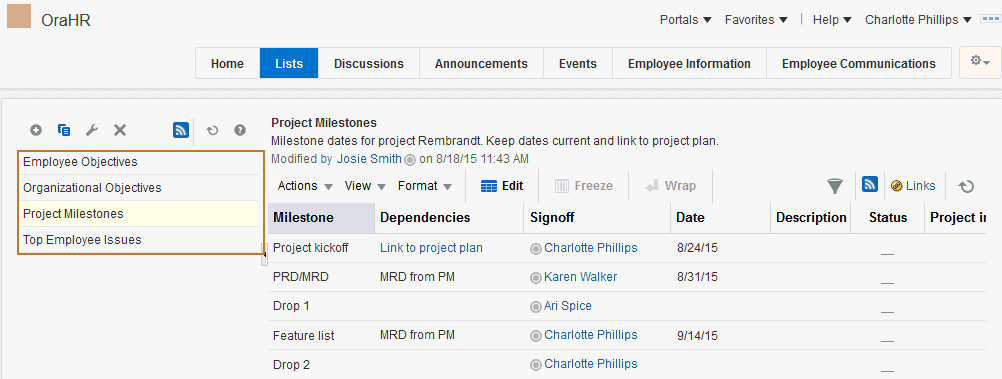Image resolution: width=1002 pixels, height=379 pixels.
Task: Click RSS feed icon in lists sidebar
Action: pyautogui.click(x=181, y=130)
